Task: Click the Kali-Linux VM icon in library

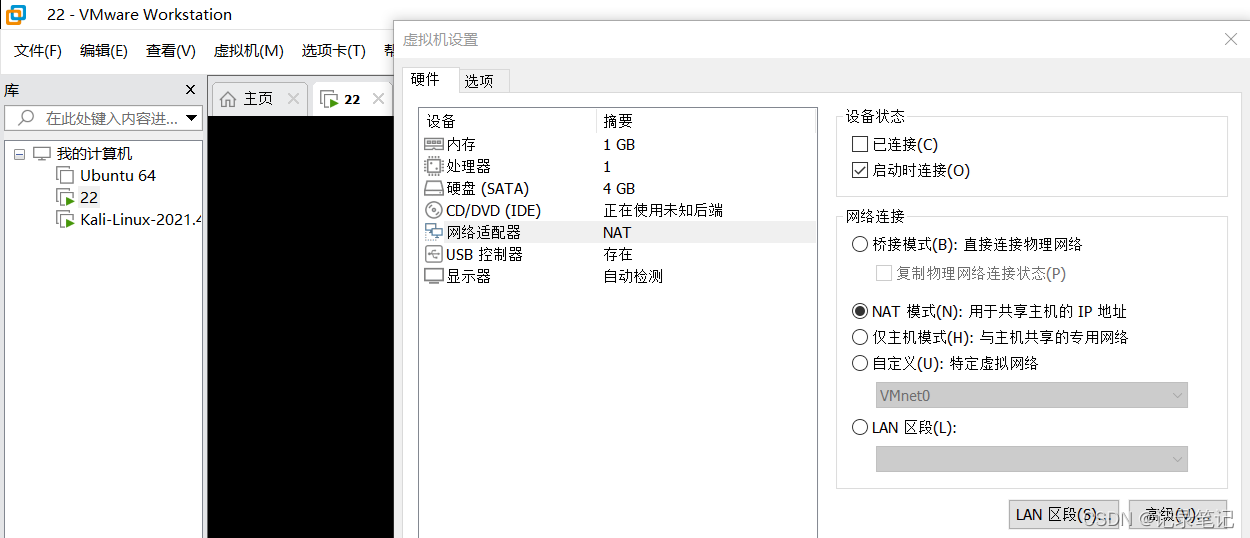Action: [x=65, y=219]
